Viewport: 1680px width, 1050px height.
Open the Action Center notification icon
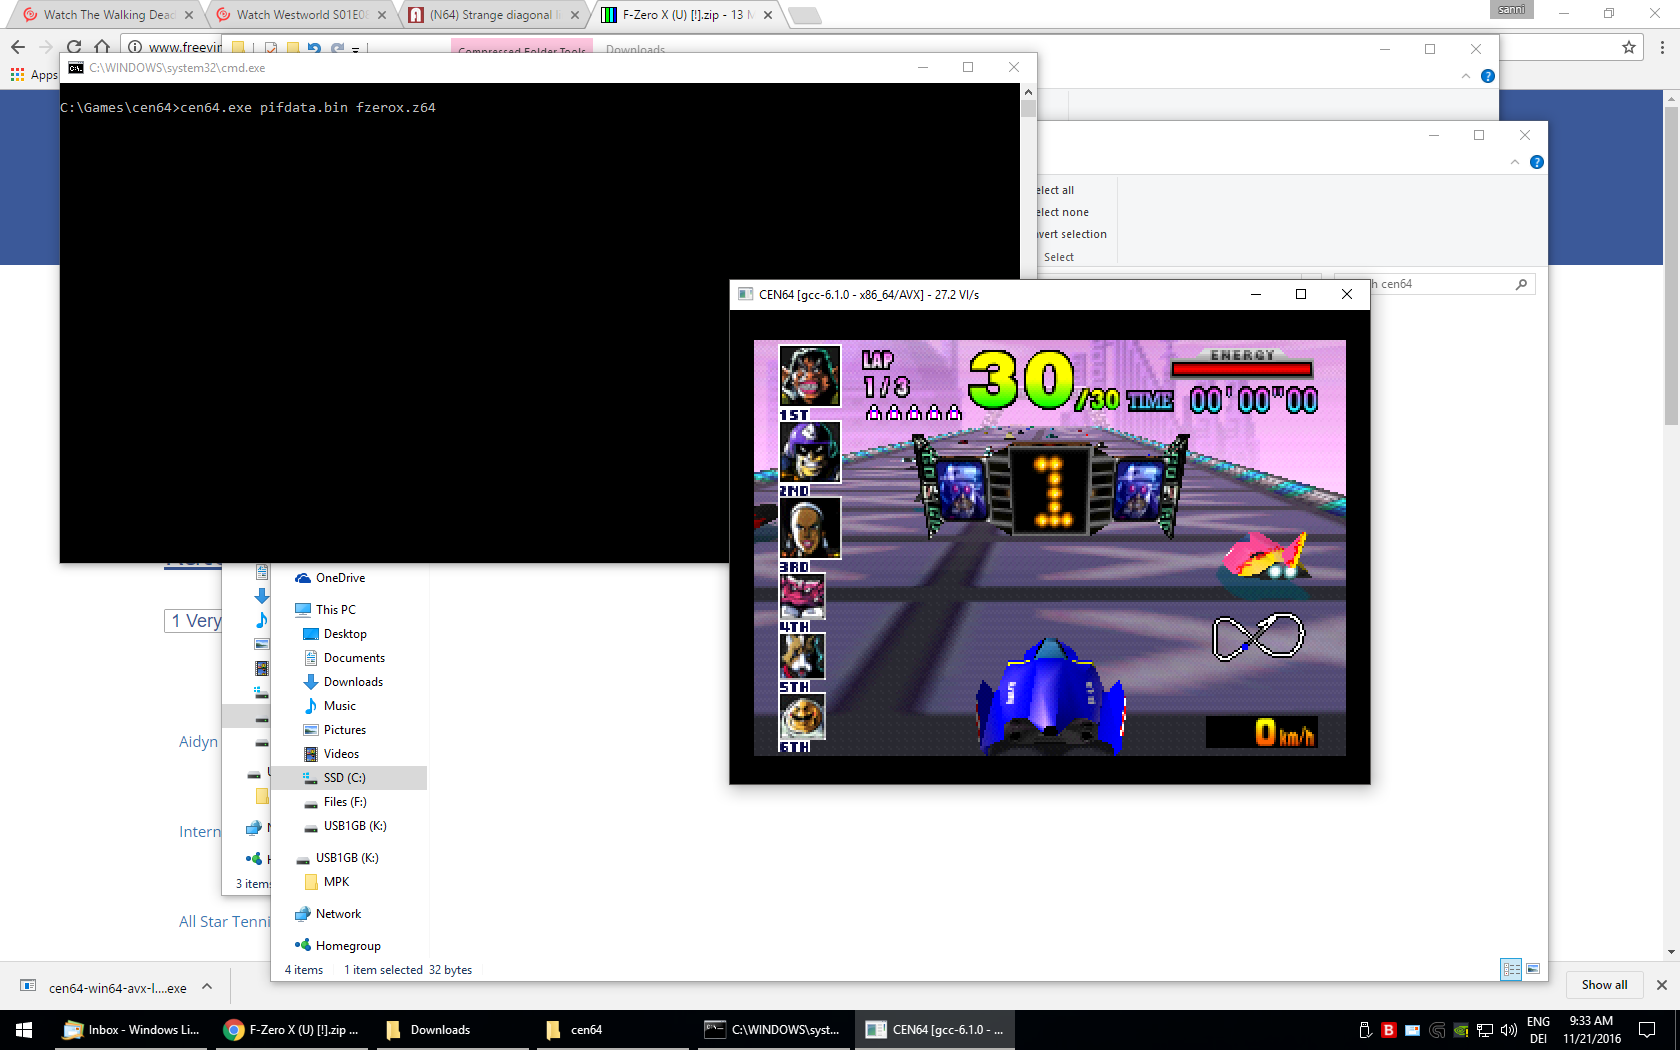[1647, 1030]
